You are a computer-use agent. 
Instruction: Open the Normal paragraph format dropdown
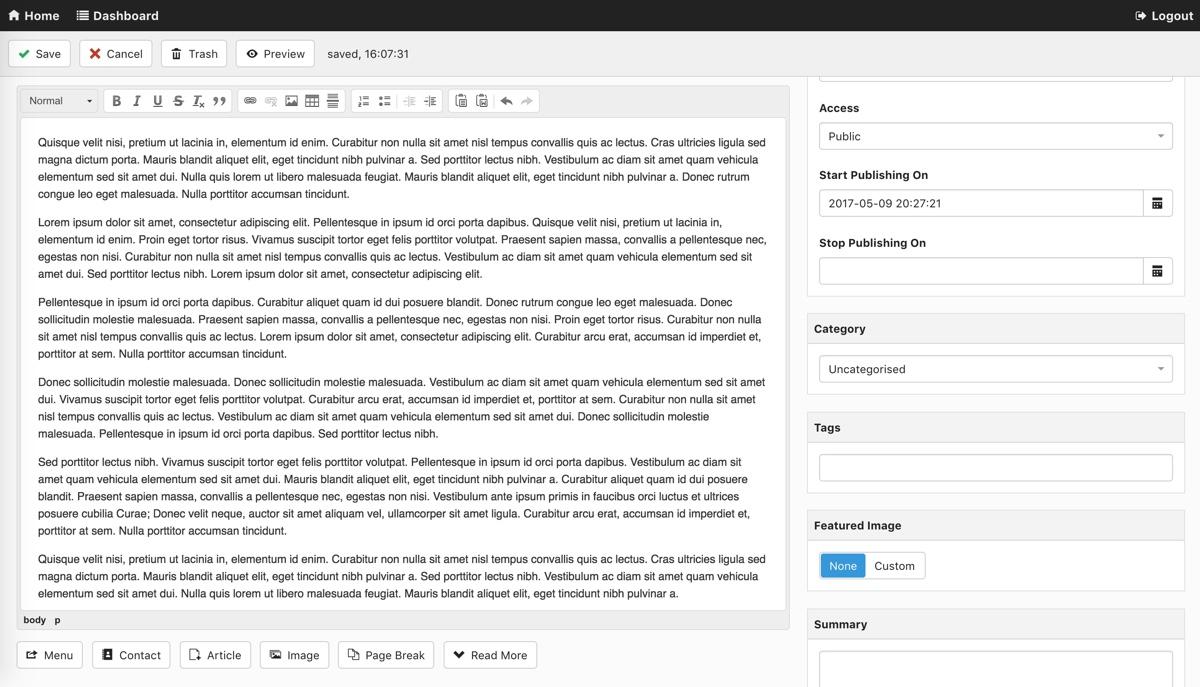click(x=61, y=101)
